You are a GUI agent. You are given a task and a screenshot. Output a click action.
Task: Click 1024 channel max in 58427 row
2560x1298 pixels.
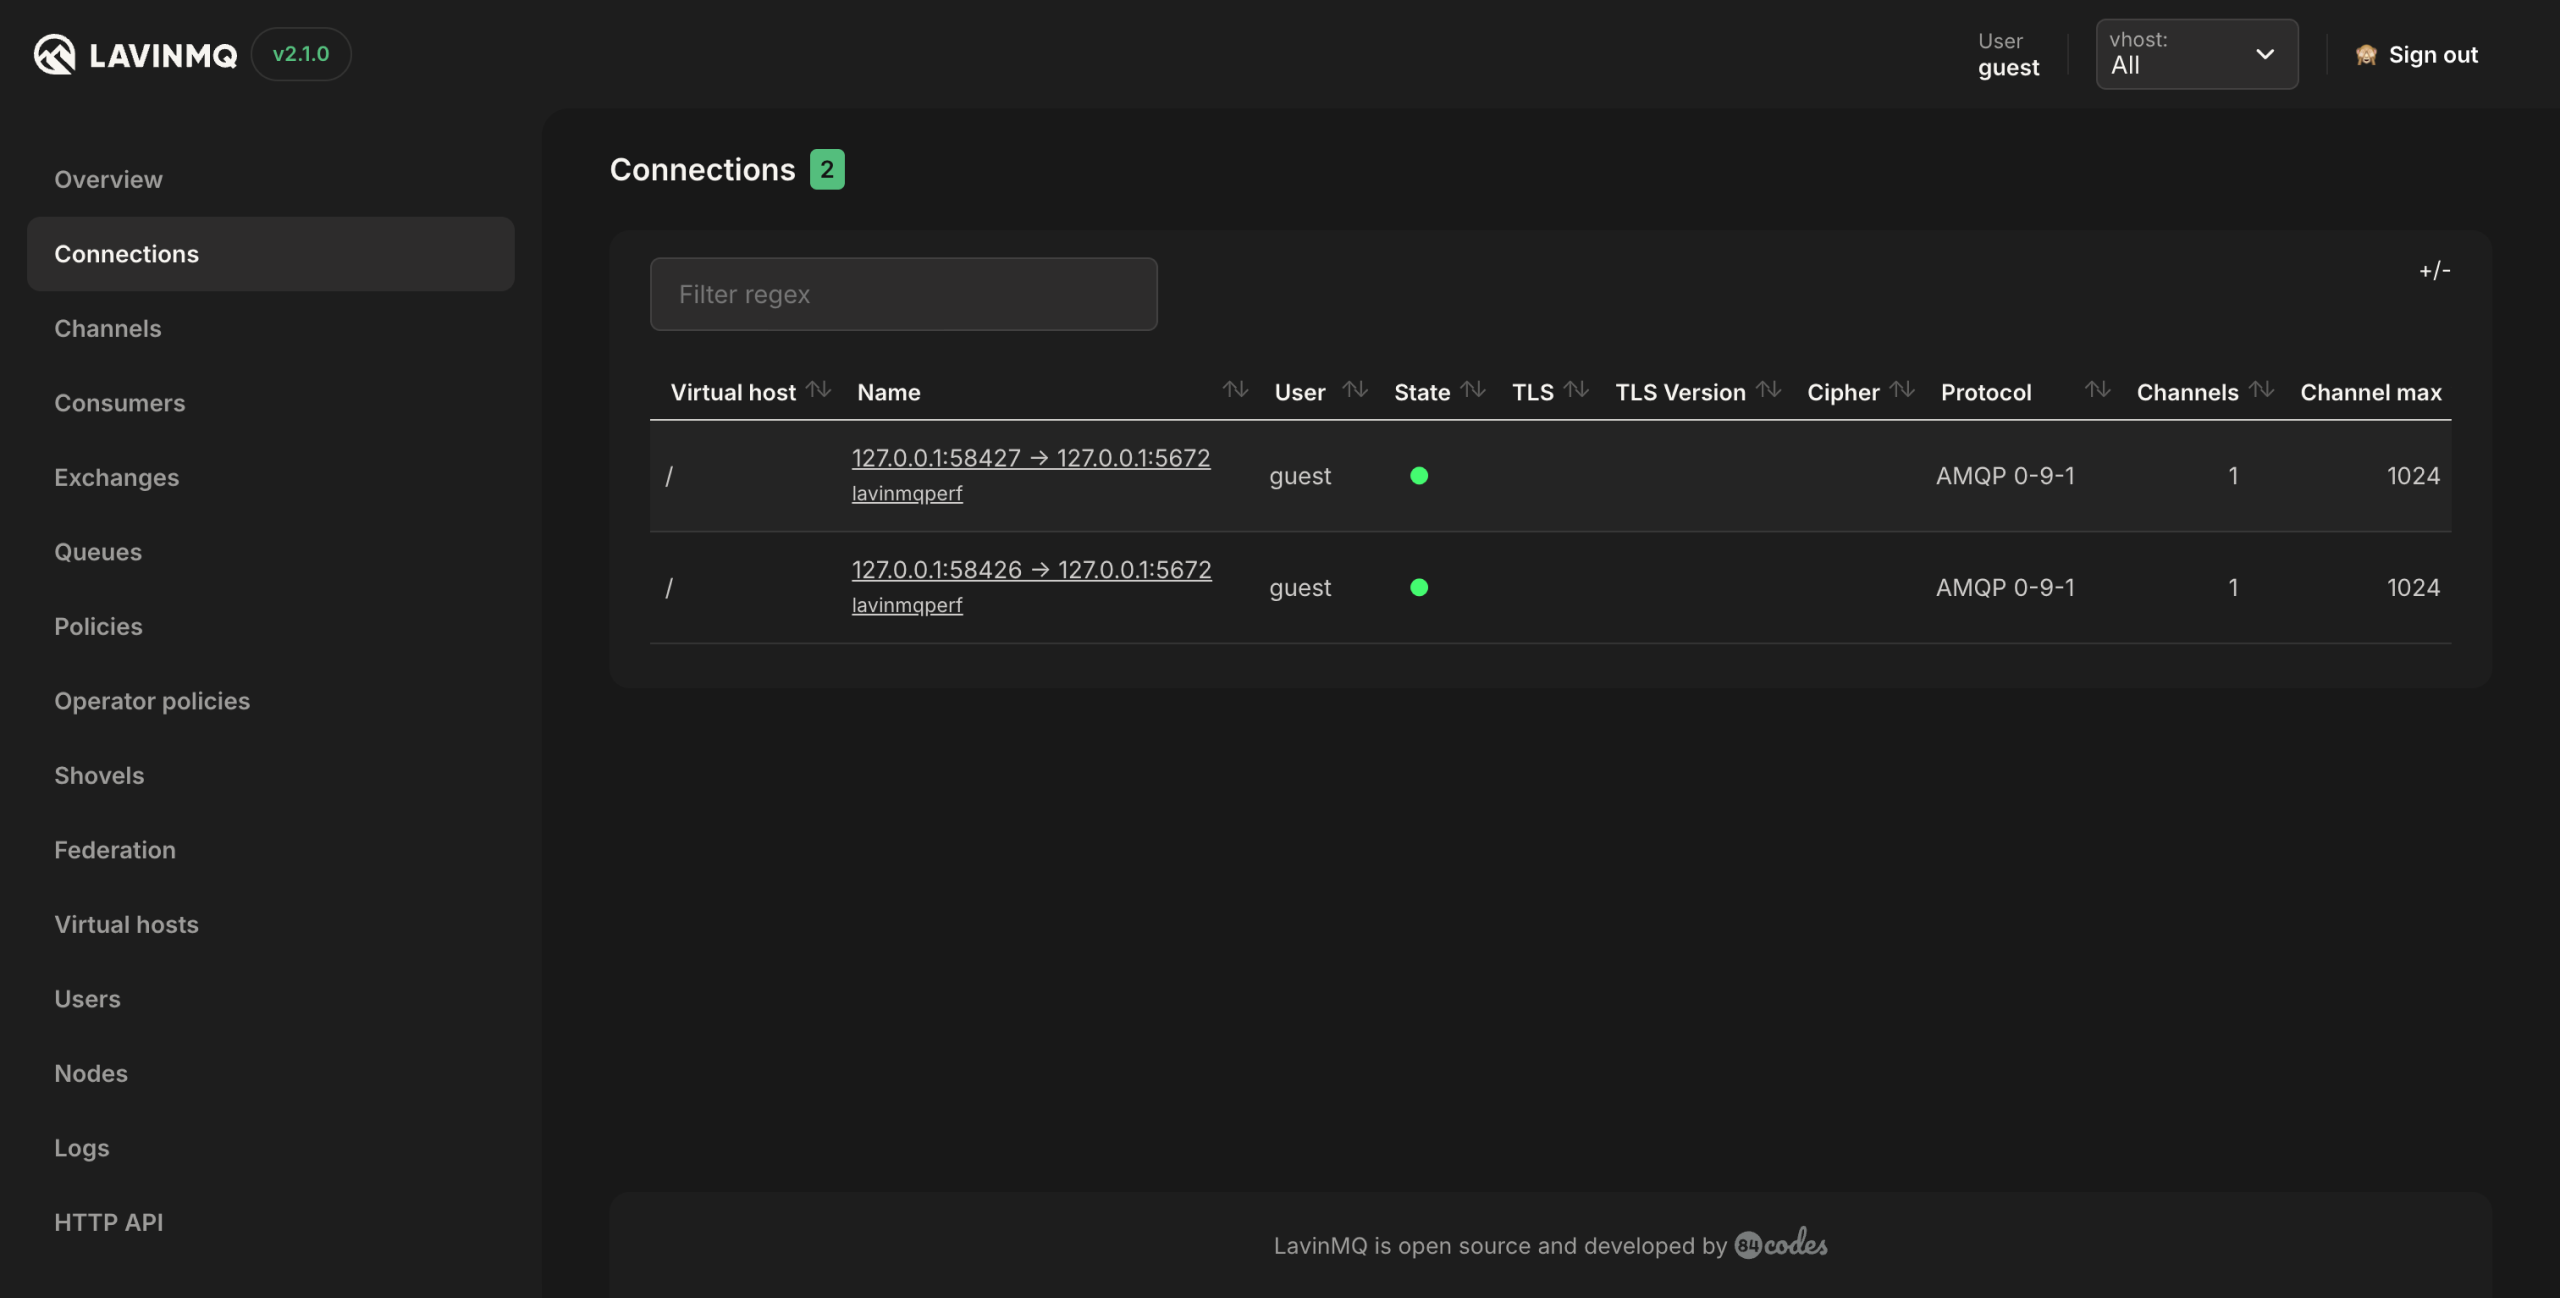pyautogui.click(x=2413, y=476)
